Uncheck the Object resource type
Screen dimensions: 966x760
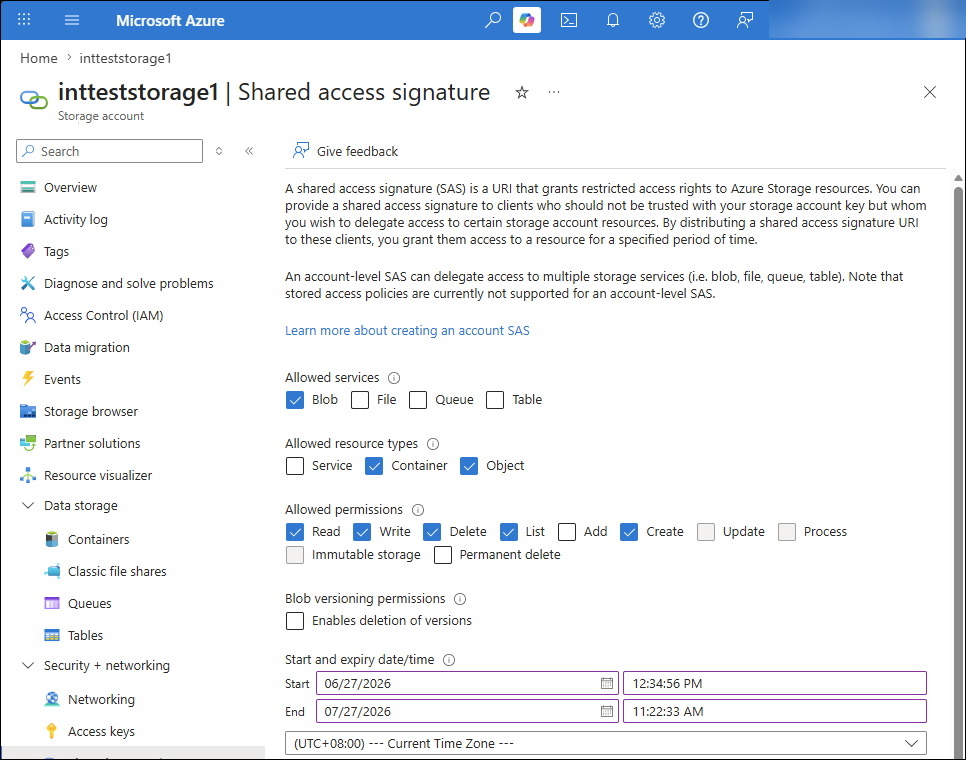pos(469,466)
